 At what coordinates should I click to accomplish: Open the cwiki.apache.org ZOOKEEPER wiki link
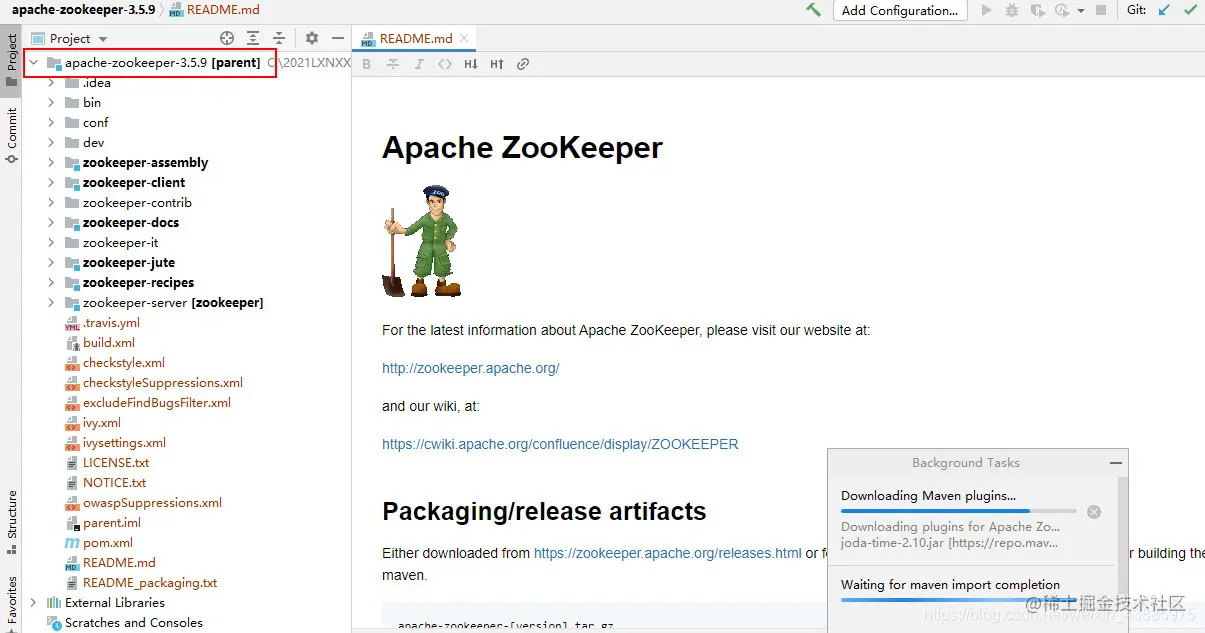click(x=560, y=444)
